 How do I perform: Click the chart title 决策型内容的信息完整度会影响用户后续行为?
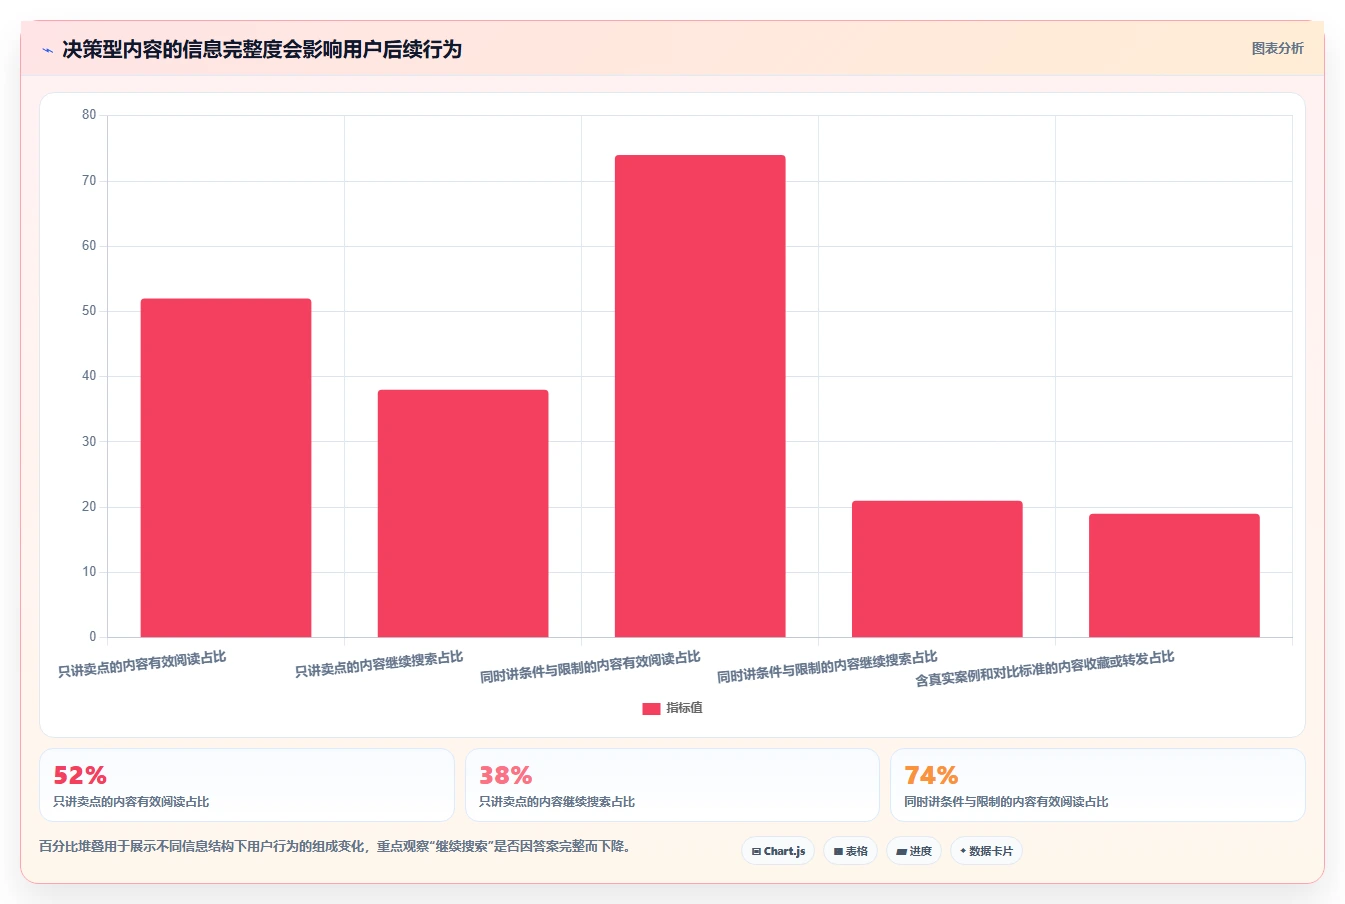tap(262, 49)
